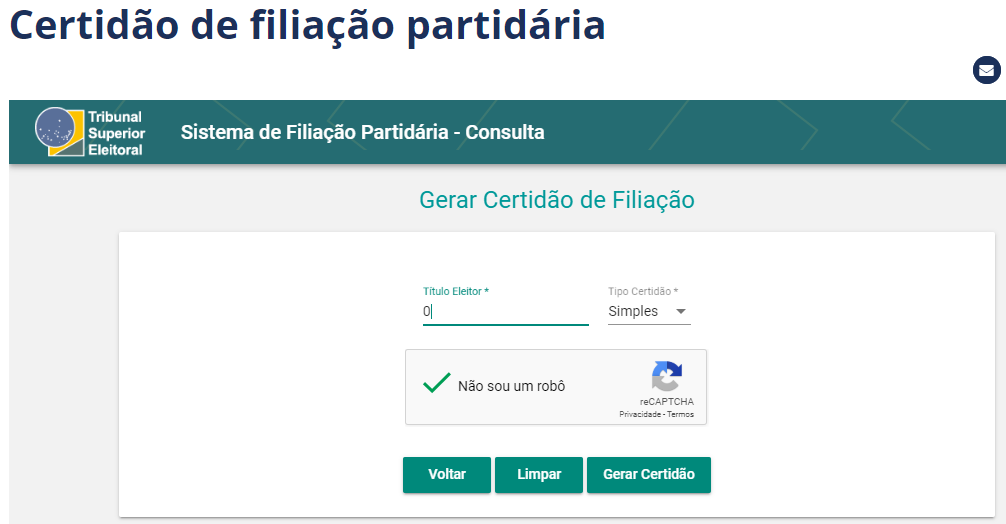Open the reCAPTCHA Termos link
The width and height of the screenshot is (1006, 524).
tap(681, 414)
